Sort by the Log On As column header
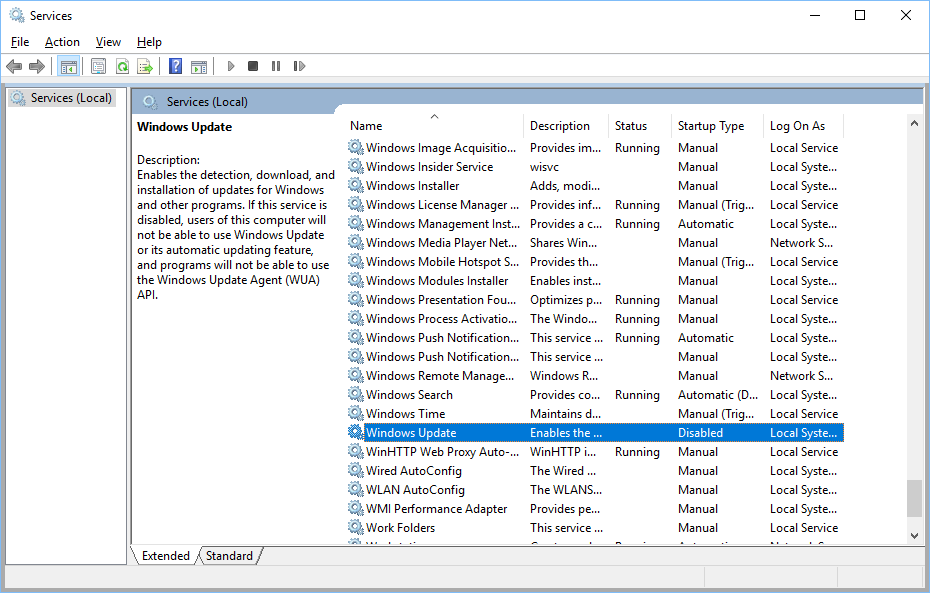Screen dimensions: 930x593 coord(804,126)
